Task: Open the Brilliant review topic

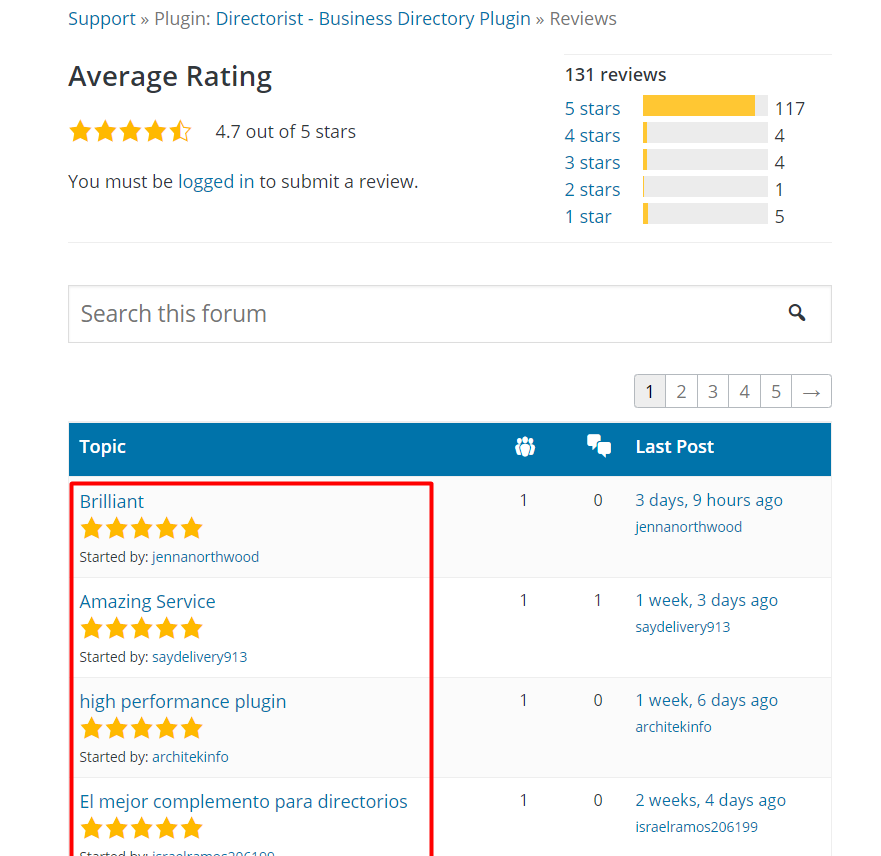Action: click(112, 501)
